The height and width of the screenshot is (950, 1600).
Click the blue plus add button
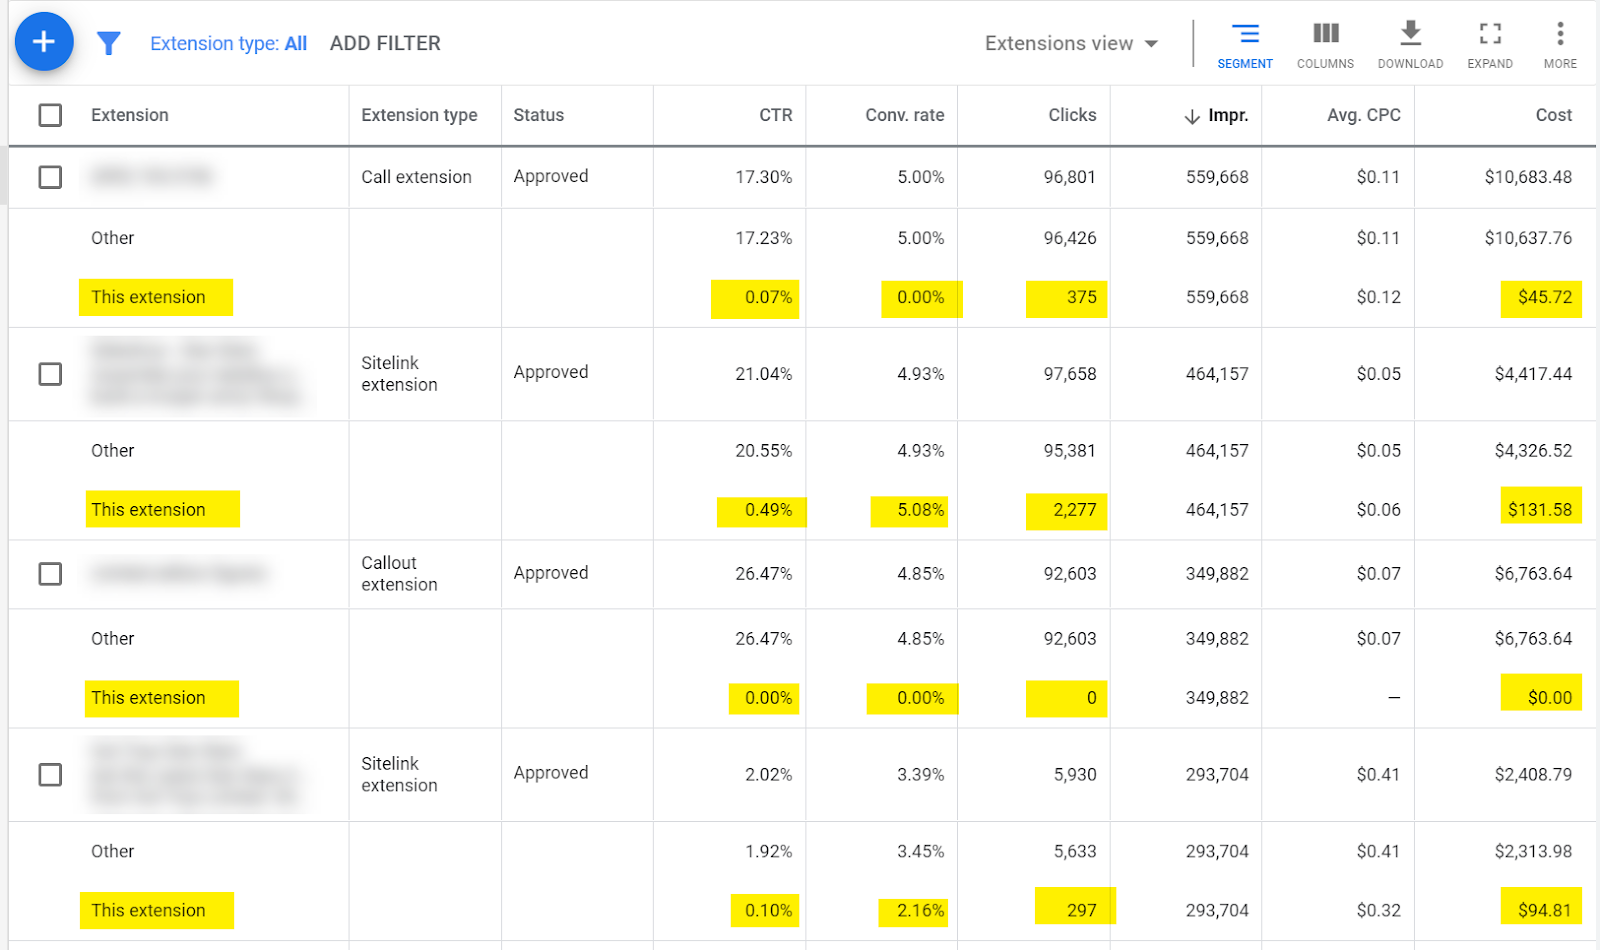[44, 42]
